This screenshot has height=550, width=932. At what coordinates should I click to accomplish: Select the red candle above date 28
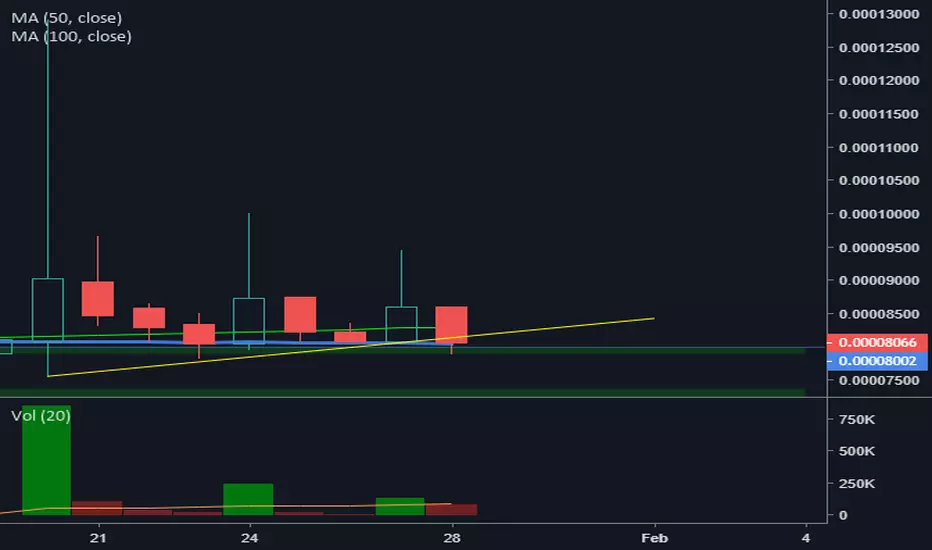click(452, 325)
